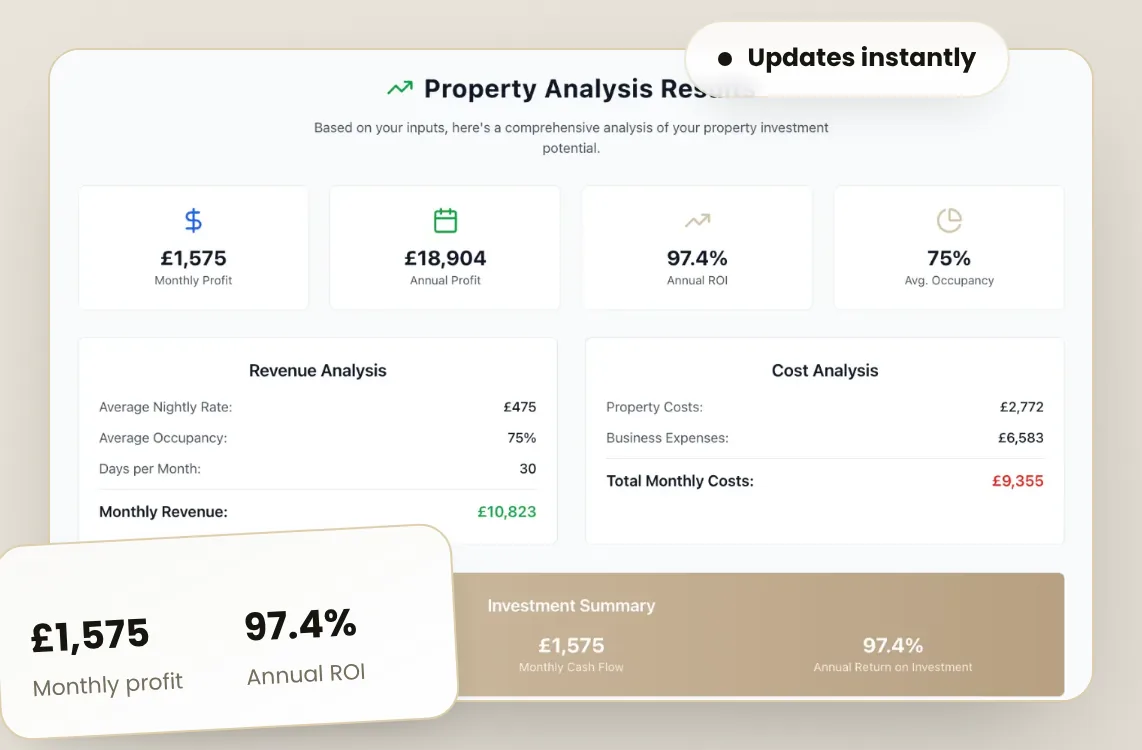The height and width of the screenshot is (750, 1142).
Task: Click the Monthly Revenue label
Action: tap(163, 511)
